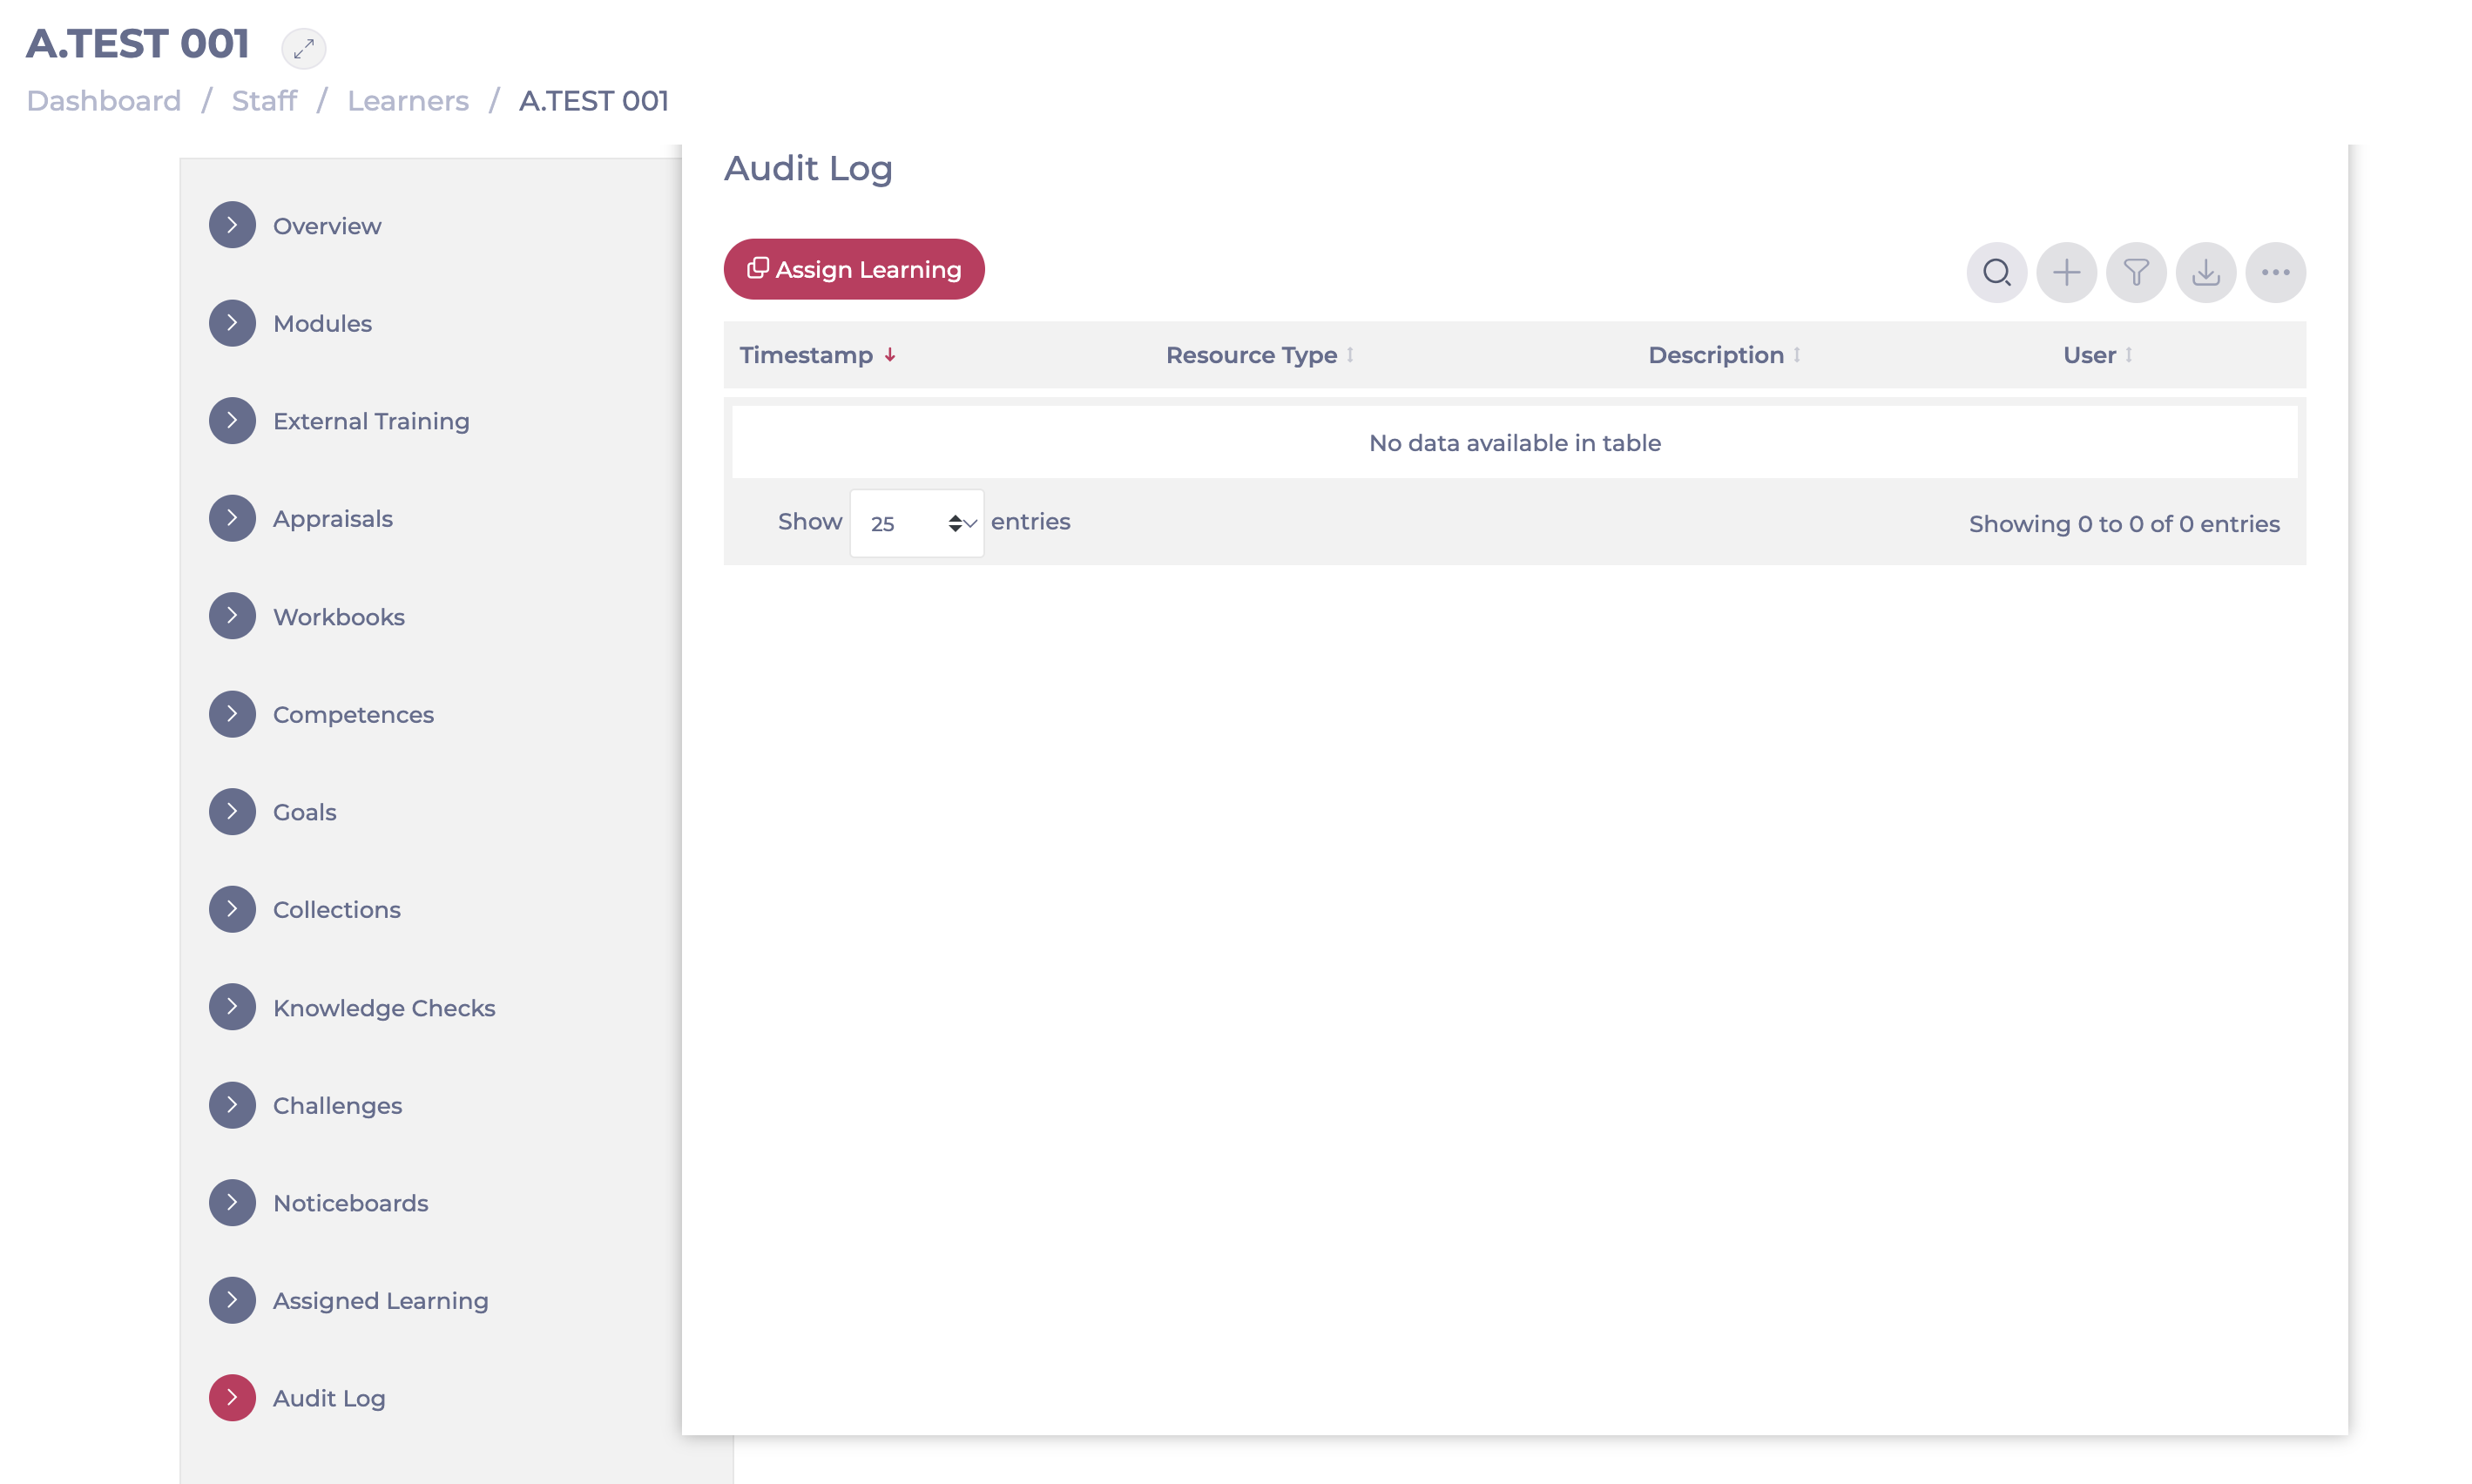The width and height of the screenshot is (2472, 1484).
Task: Select Assigned Learning in sidebar
Action: point(381,1301)
